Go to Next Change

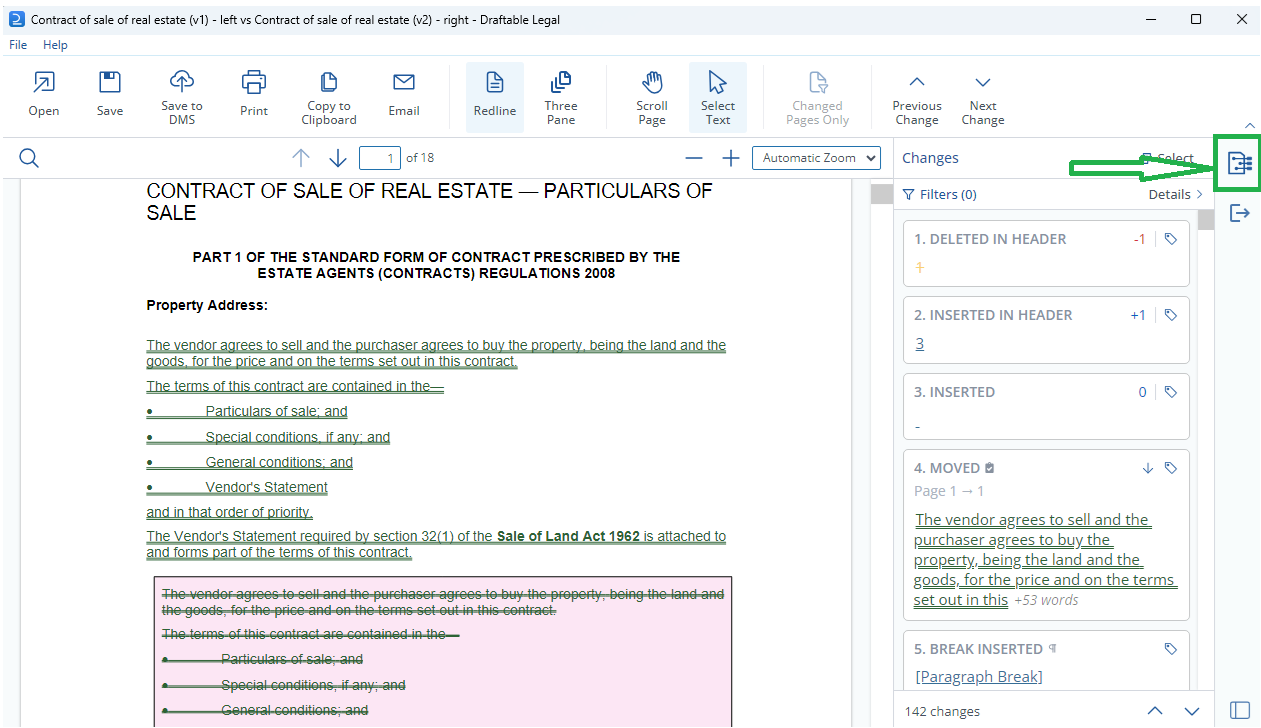[x=983, y=96]
